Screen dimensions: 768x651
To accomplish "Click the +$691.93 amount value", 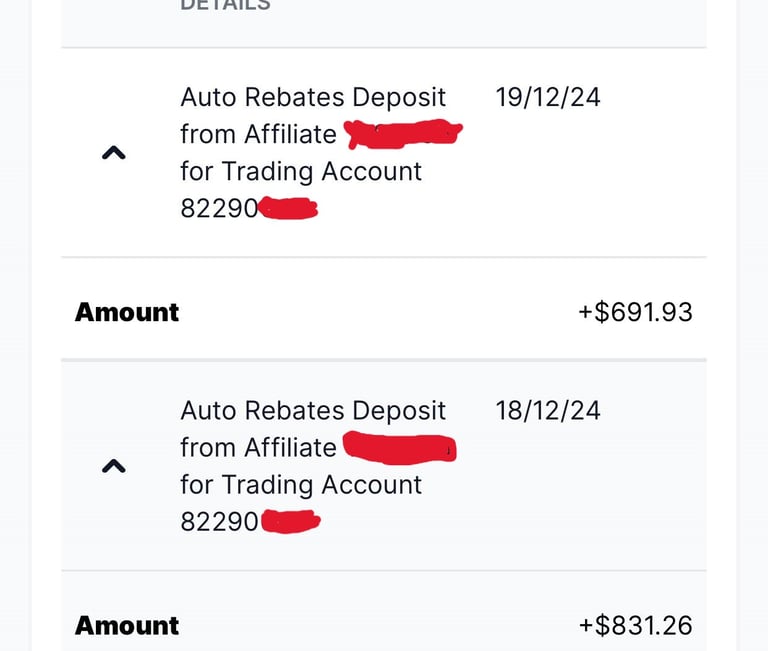I will coord(635,312).
